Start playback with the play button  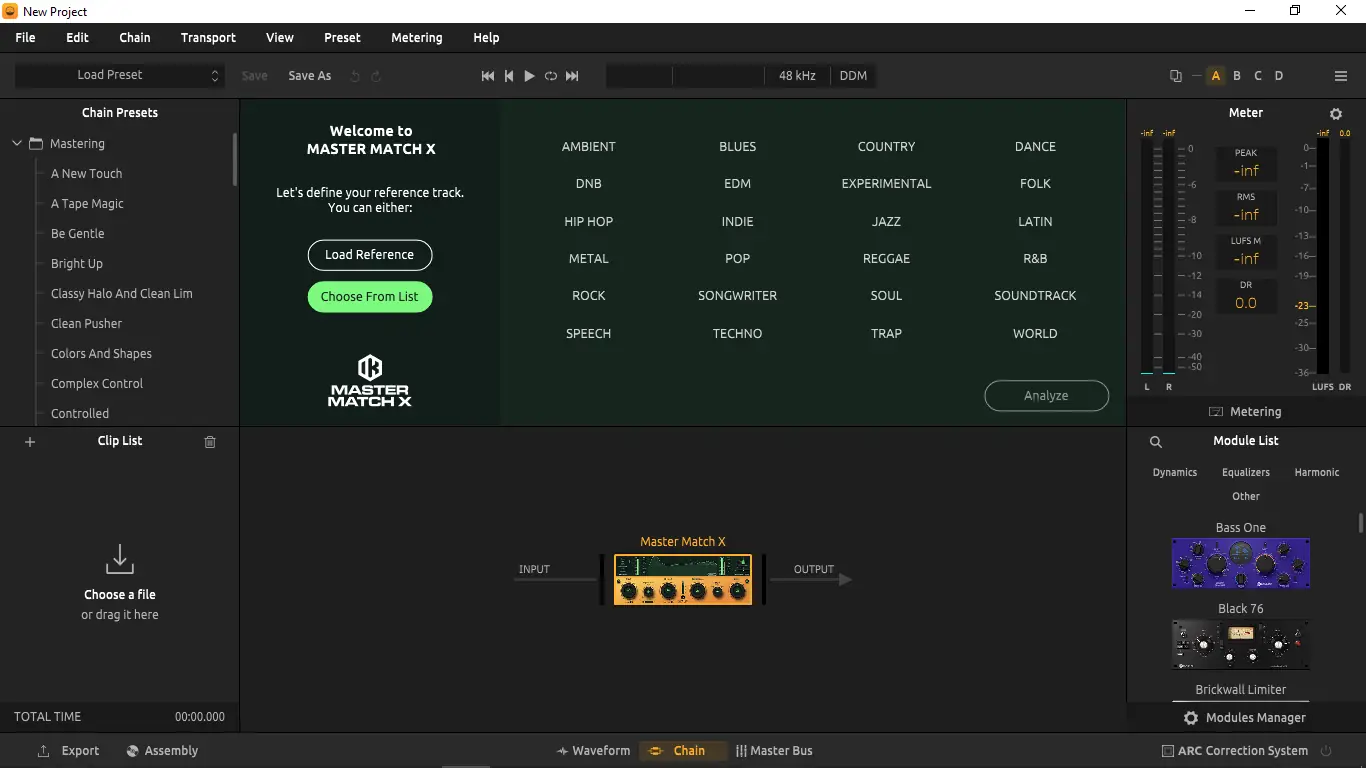pyautogui.click(x=530, y=76)
